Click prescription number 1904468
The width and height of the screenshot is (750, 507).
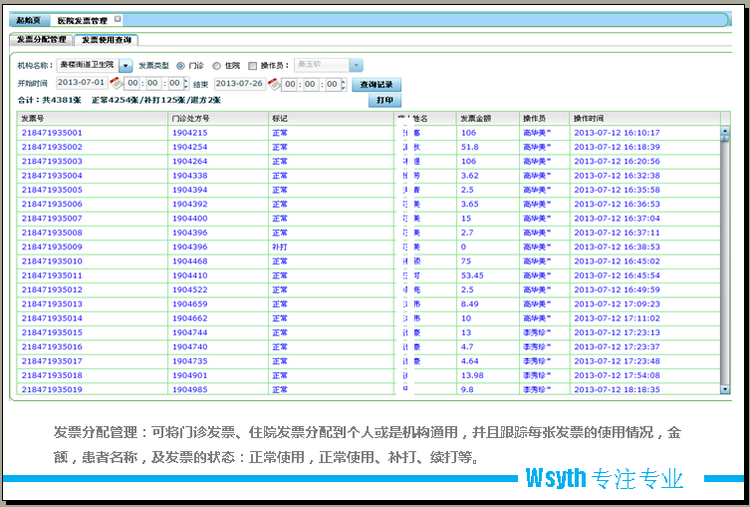pos(190,261)
